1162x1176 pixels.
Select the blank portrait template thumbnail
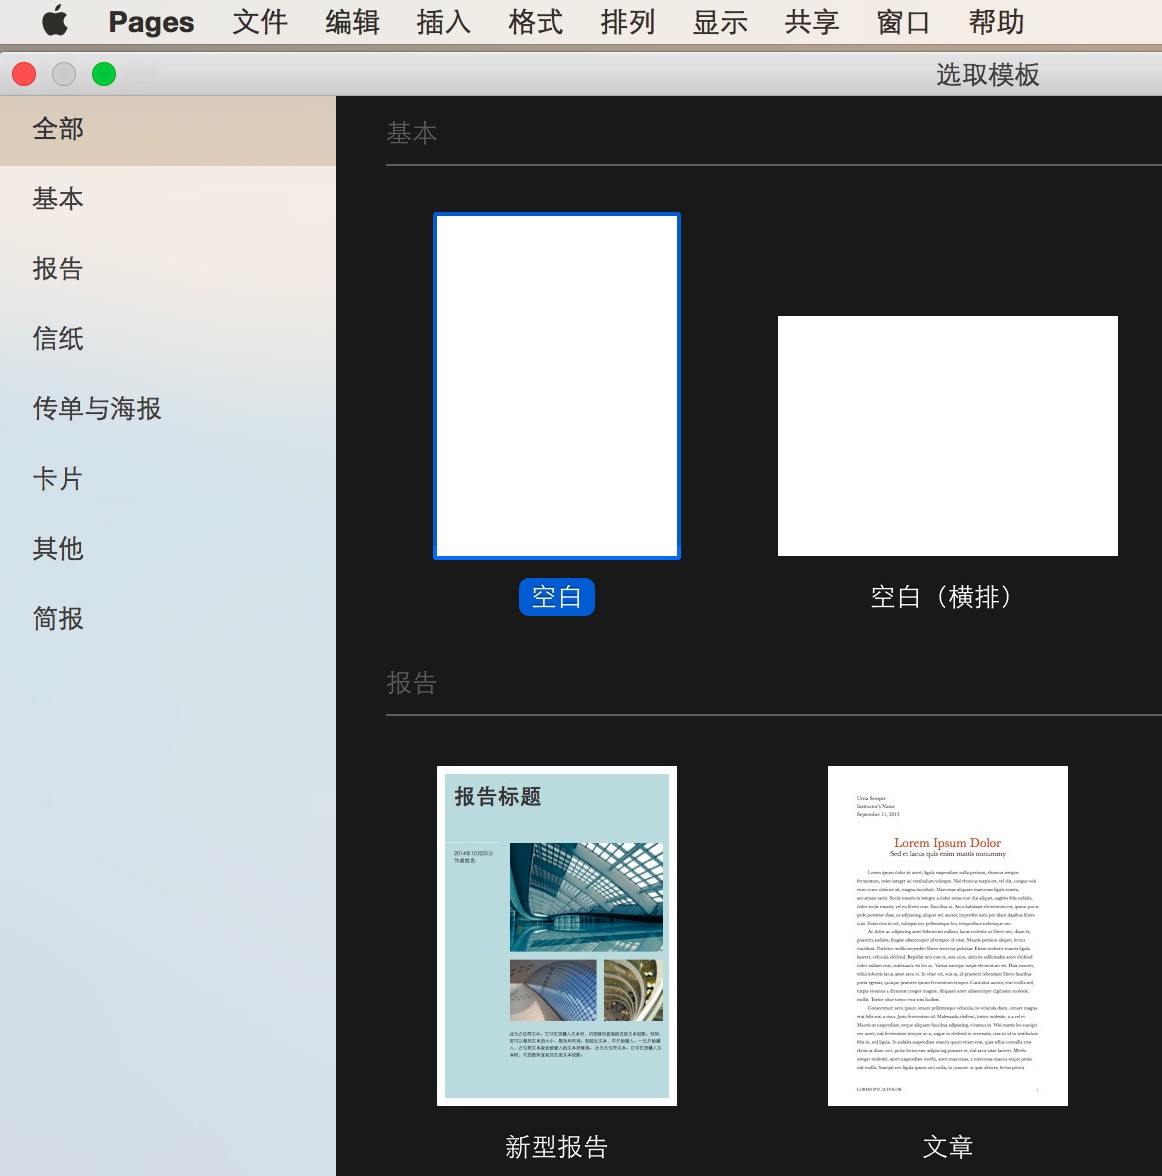point(556,386)
